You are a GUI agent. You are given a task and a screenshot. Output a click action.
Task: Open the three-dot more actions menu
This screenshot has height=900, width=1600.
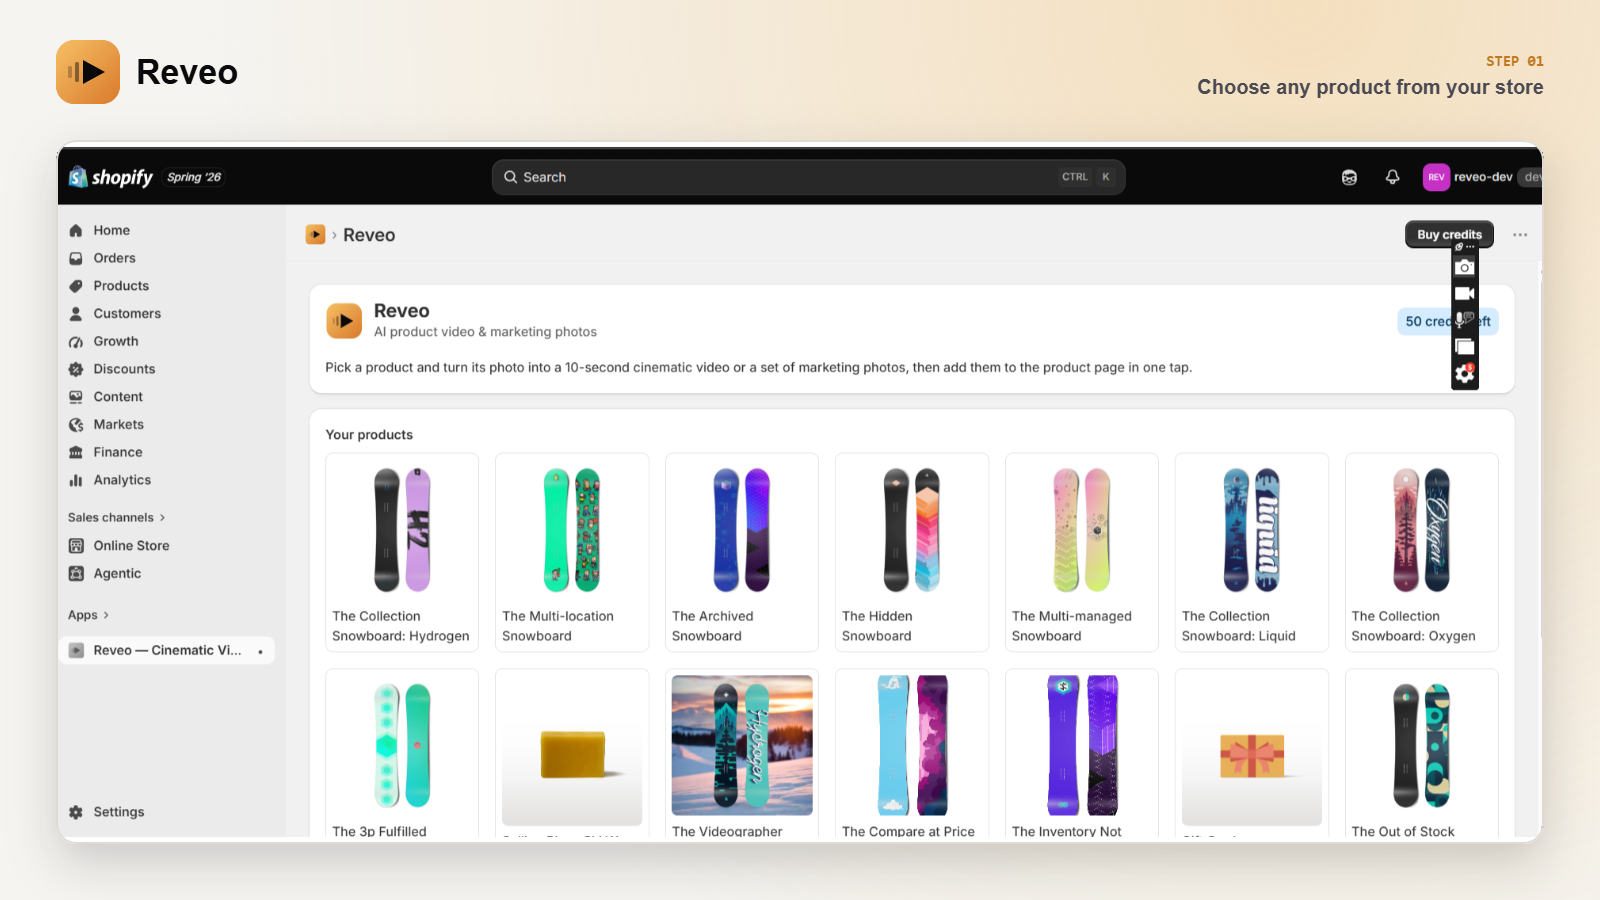click(x=1520, y=235)
